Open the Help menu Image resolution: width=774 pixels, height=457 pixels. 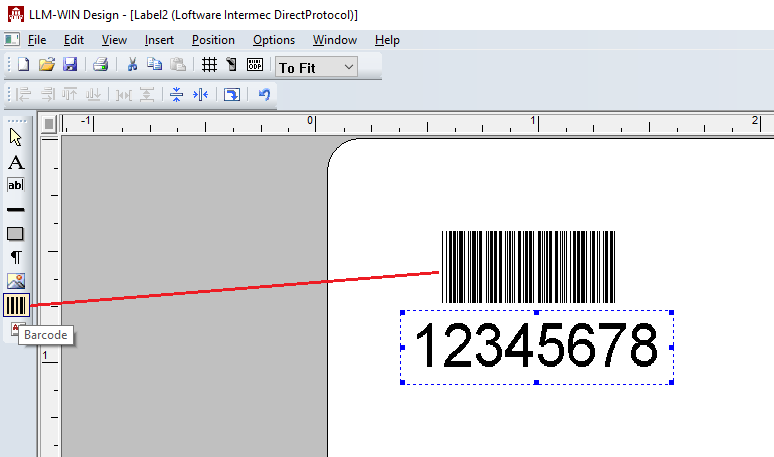(x=387, y=40)
